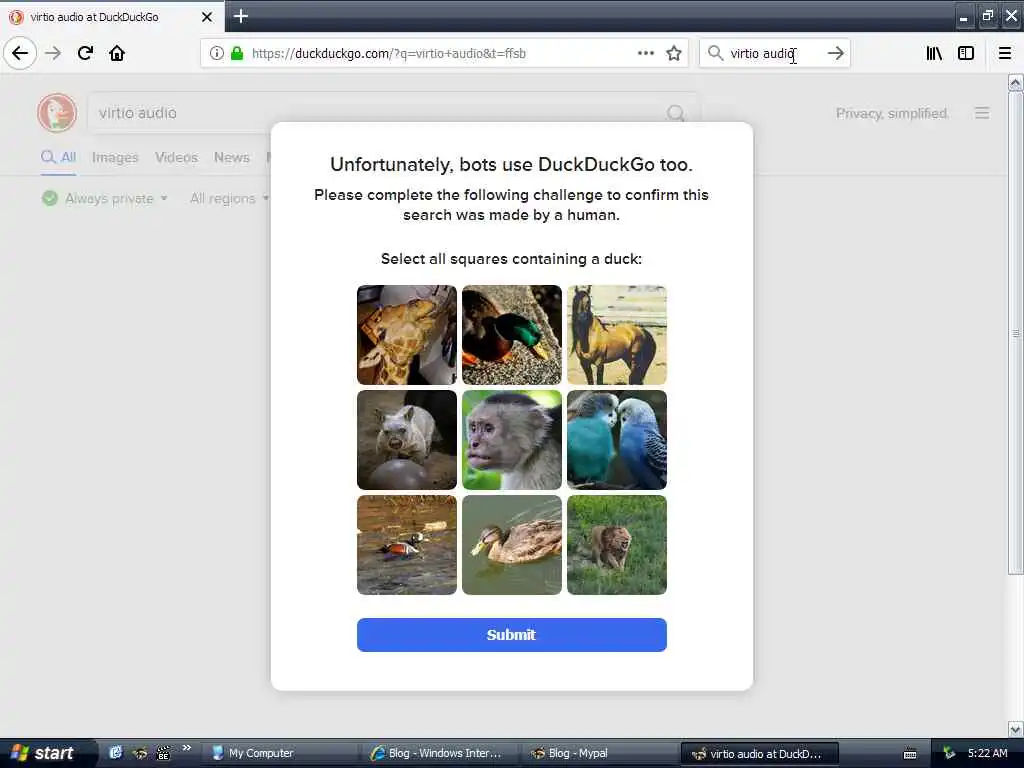Select the horse image square

click(617, 335)
